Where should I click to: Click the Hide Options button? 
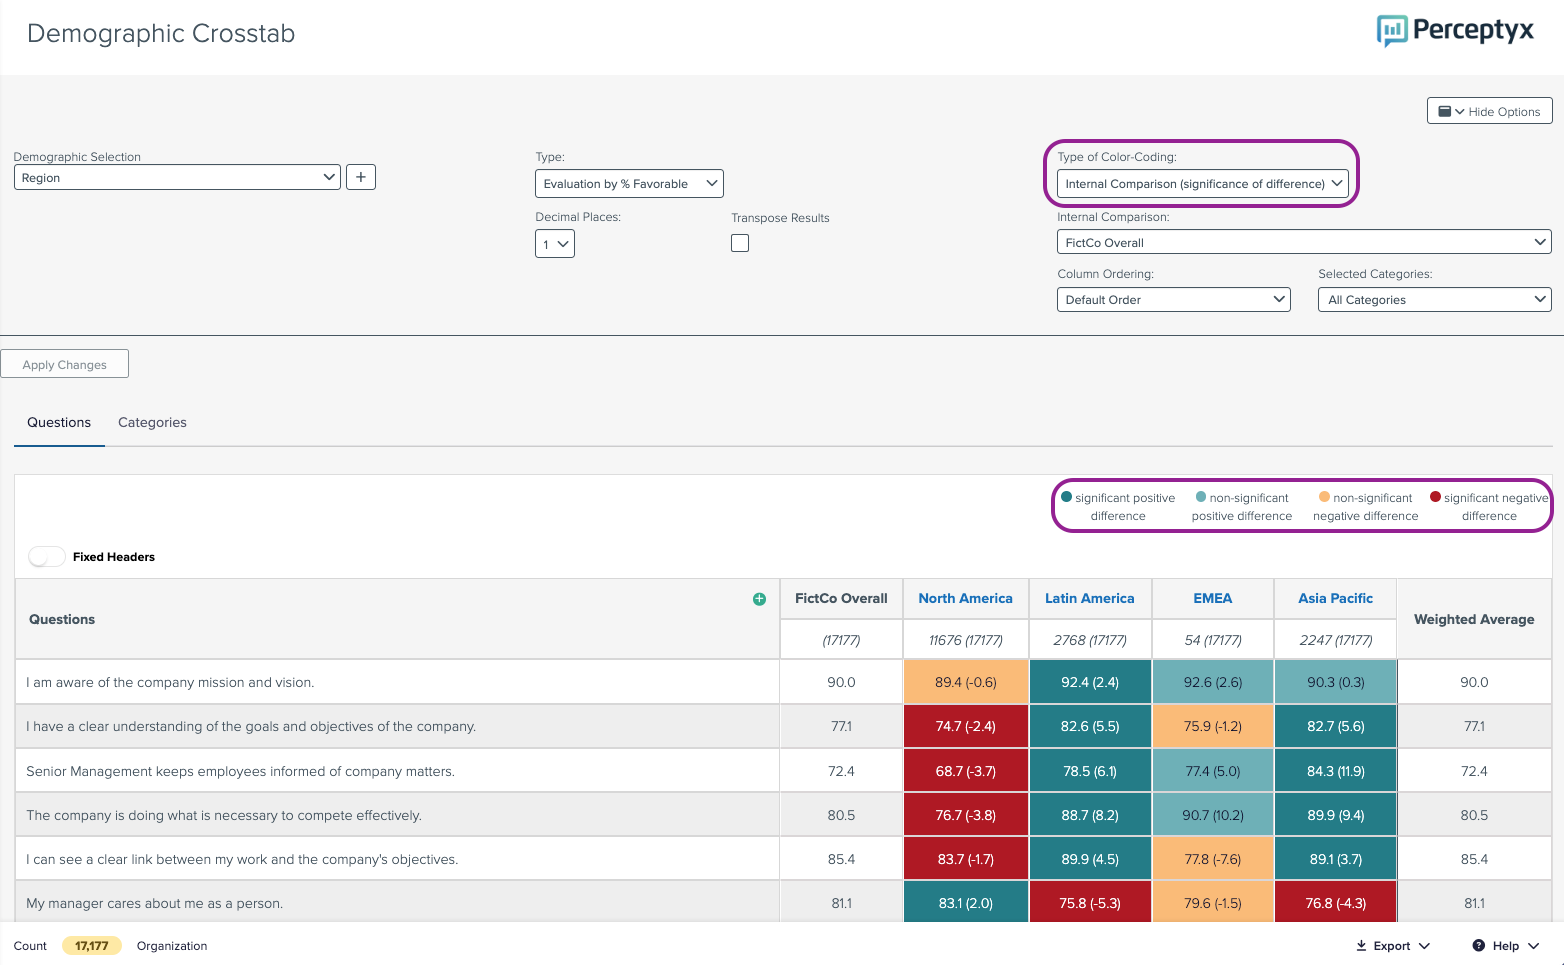[x=1490, y=111]
